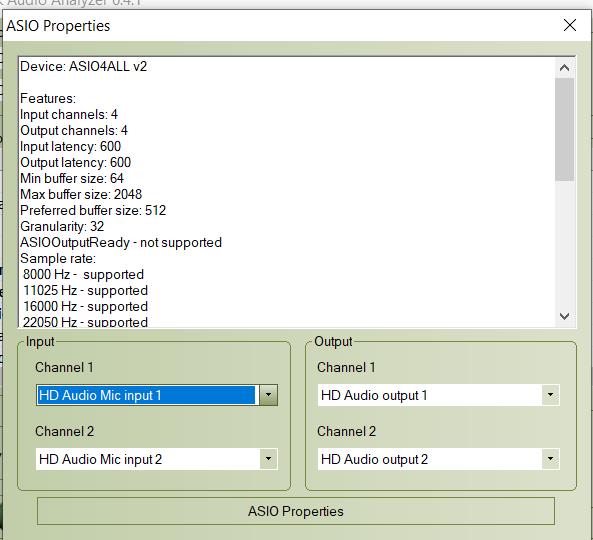This screenshot has width=593, height=540.
Task: Click '8000 Hz - supported' line
Action: pyautogui.click(x=83, y=274)
